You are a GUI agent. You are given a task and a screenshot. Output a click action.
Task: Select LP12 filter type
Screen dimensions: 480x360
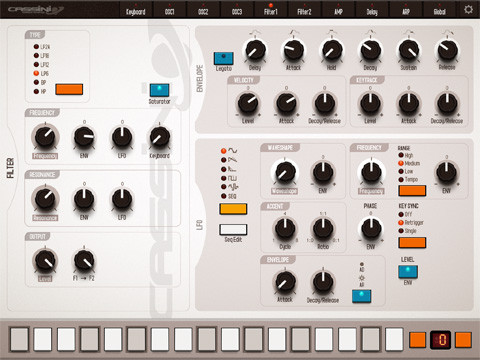coord(41,64)
